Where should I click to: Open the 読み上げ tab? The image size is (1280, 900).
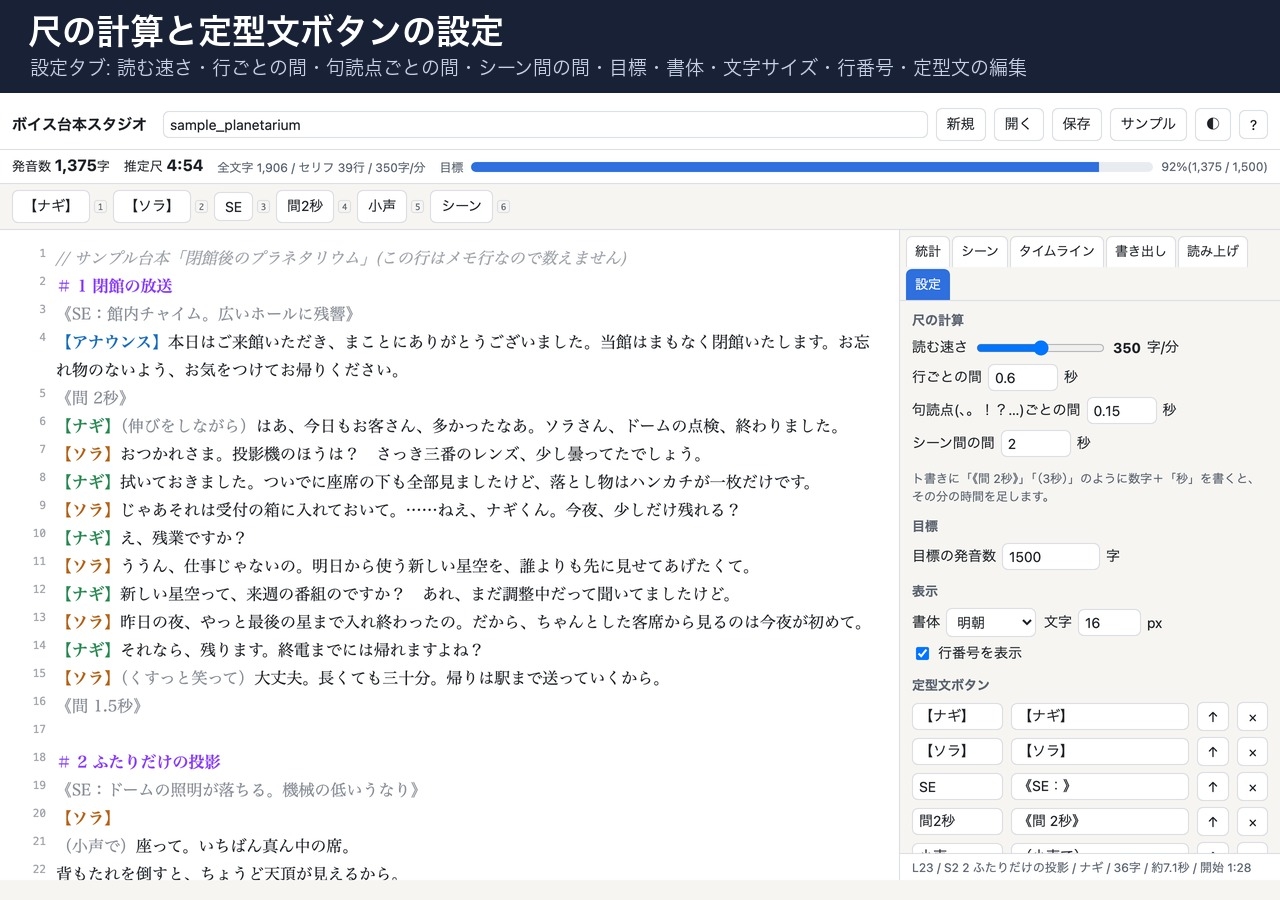pos(1212,252)
